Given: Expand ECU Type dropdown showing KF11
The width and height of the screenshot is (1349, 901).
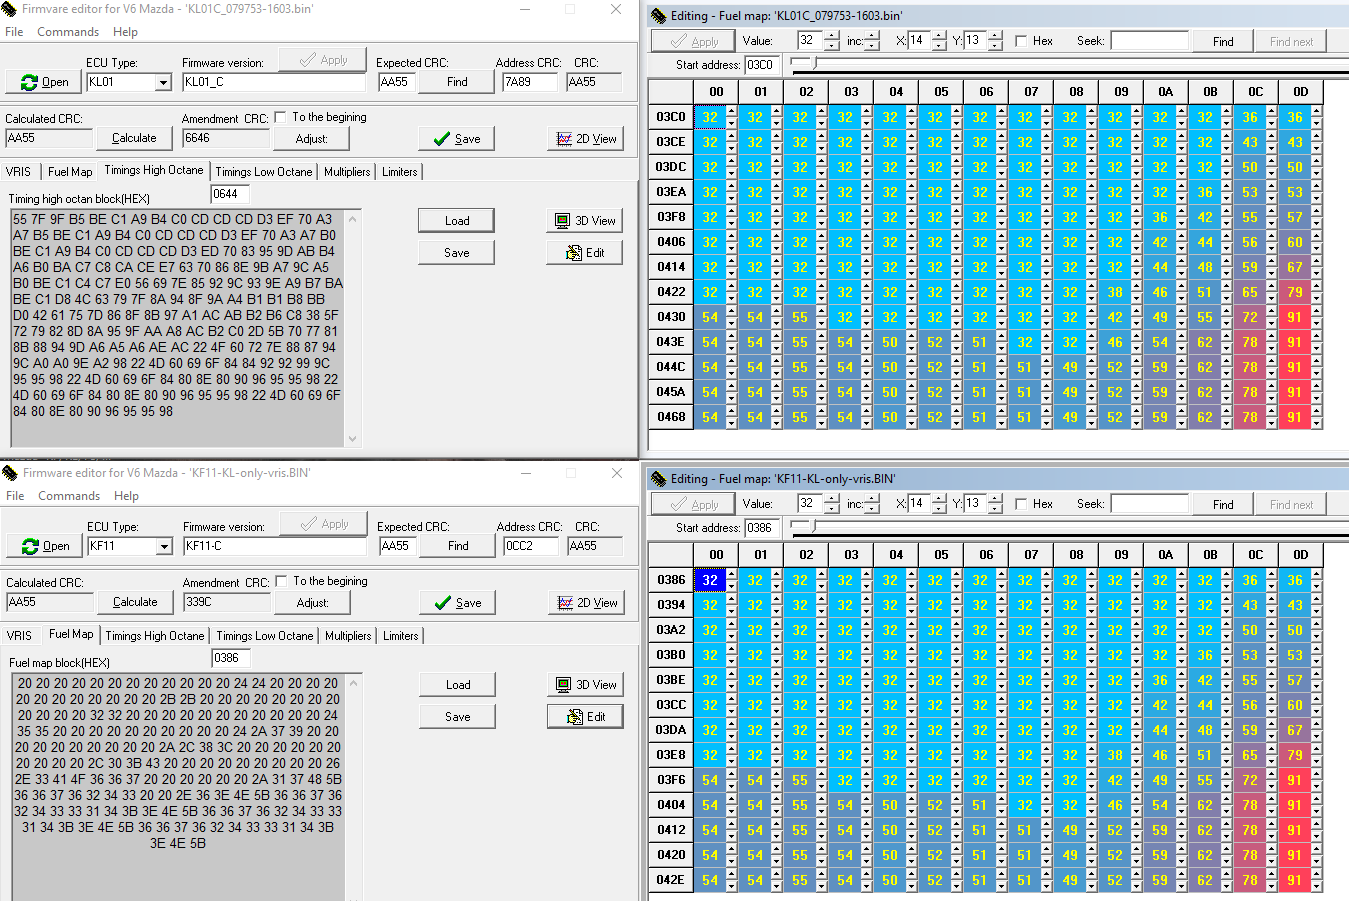Looking at the screenshot, I should [x=164, y=547].
